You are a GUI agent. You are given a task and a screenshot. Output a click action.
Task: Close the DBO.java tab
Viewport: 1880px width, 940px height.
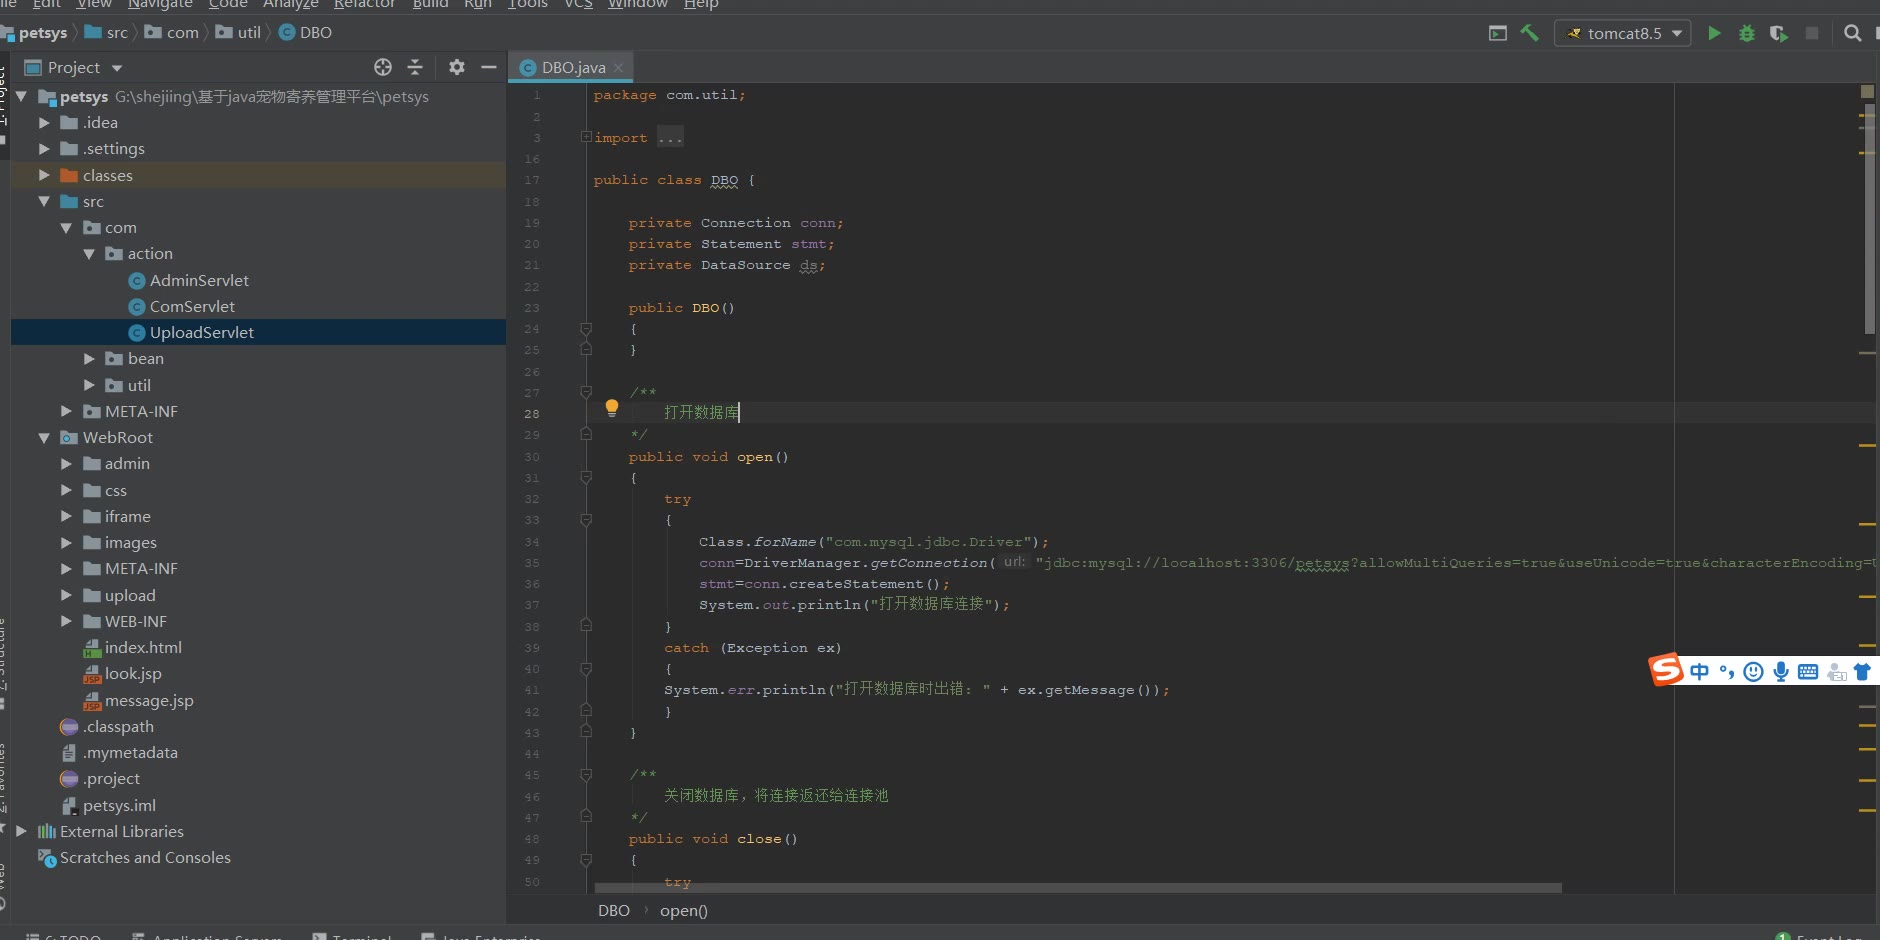coord(618,67)
